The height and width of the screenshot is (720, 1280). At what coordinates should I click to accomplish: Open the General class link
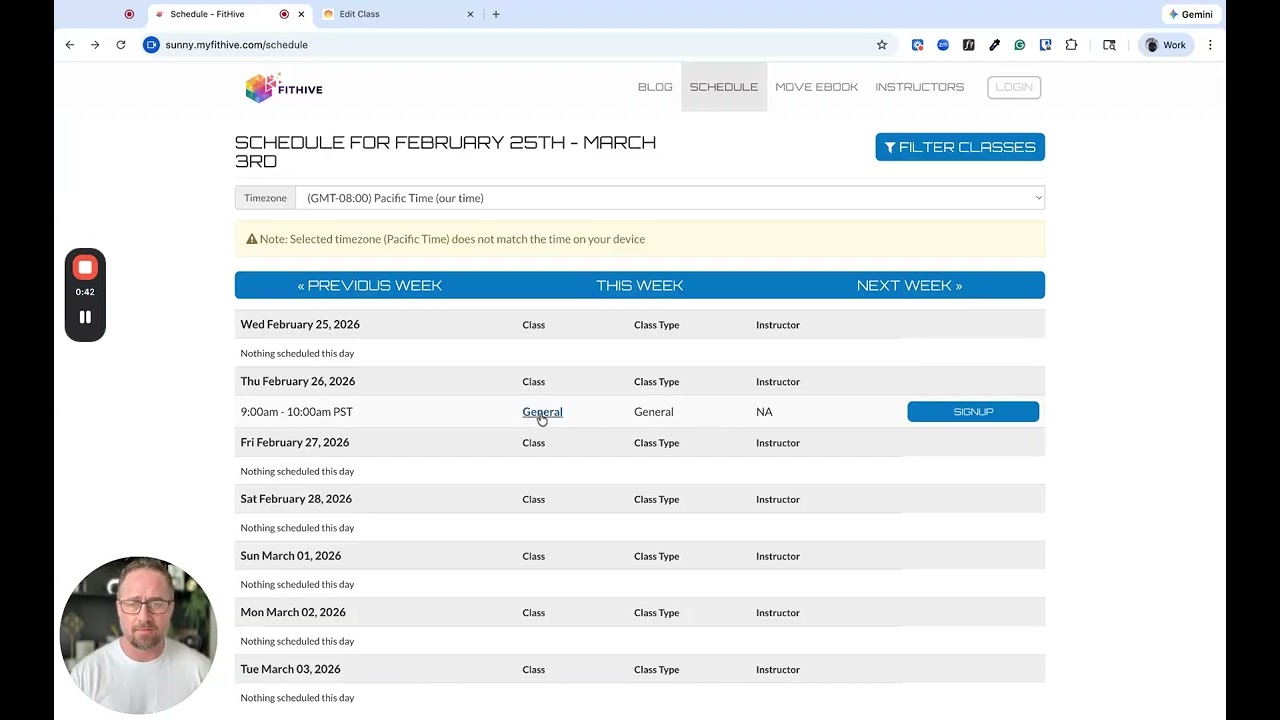point(542,412)
